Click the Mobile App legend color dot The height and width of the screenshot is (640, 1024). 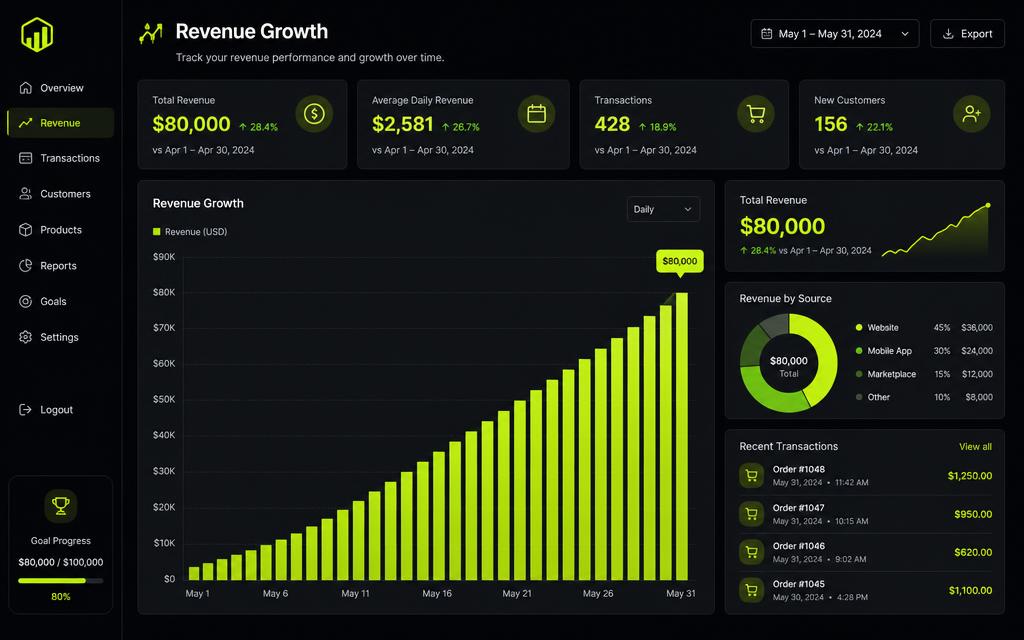(x=859, y=351)
